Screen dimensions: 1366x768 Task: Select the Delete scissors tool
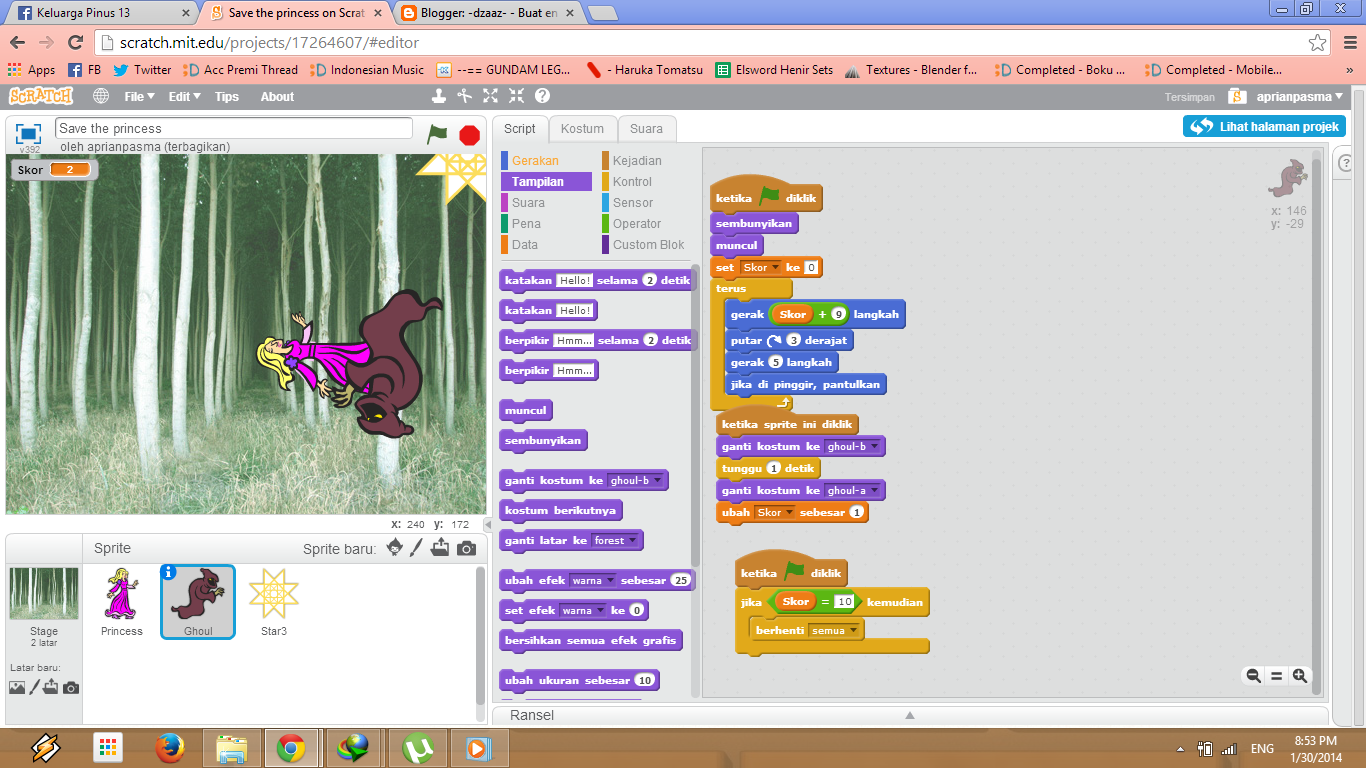(x=463, y=96)
